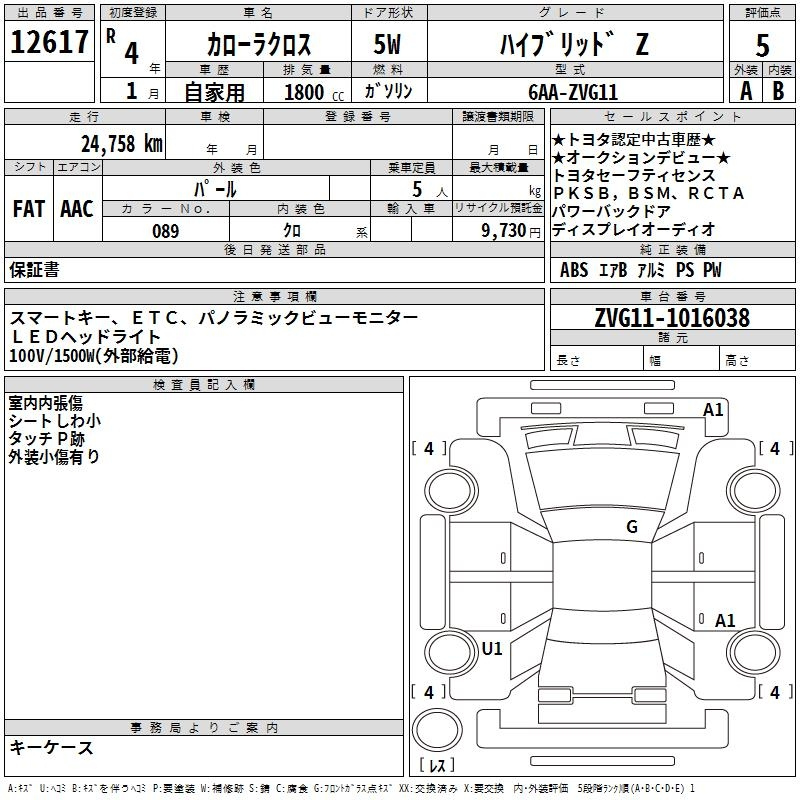Click U1 dent mark near rear-left wheel
The width and height of the screenshot is (800, 800).
[492, 648]
